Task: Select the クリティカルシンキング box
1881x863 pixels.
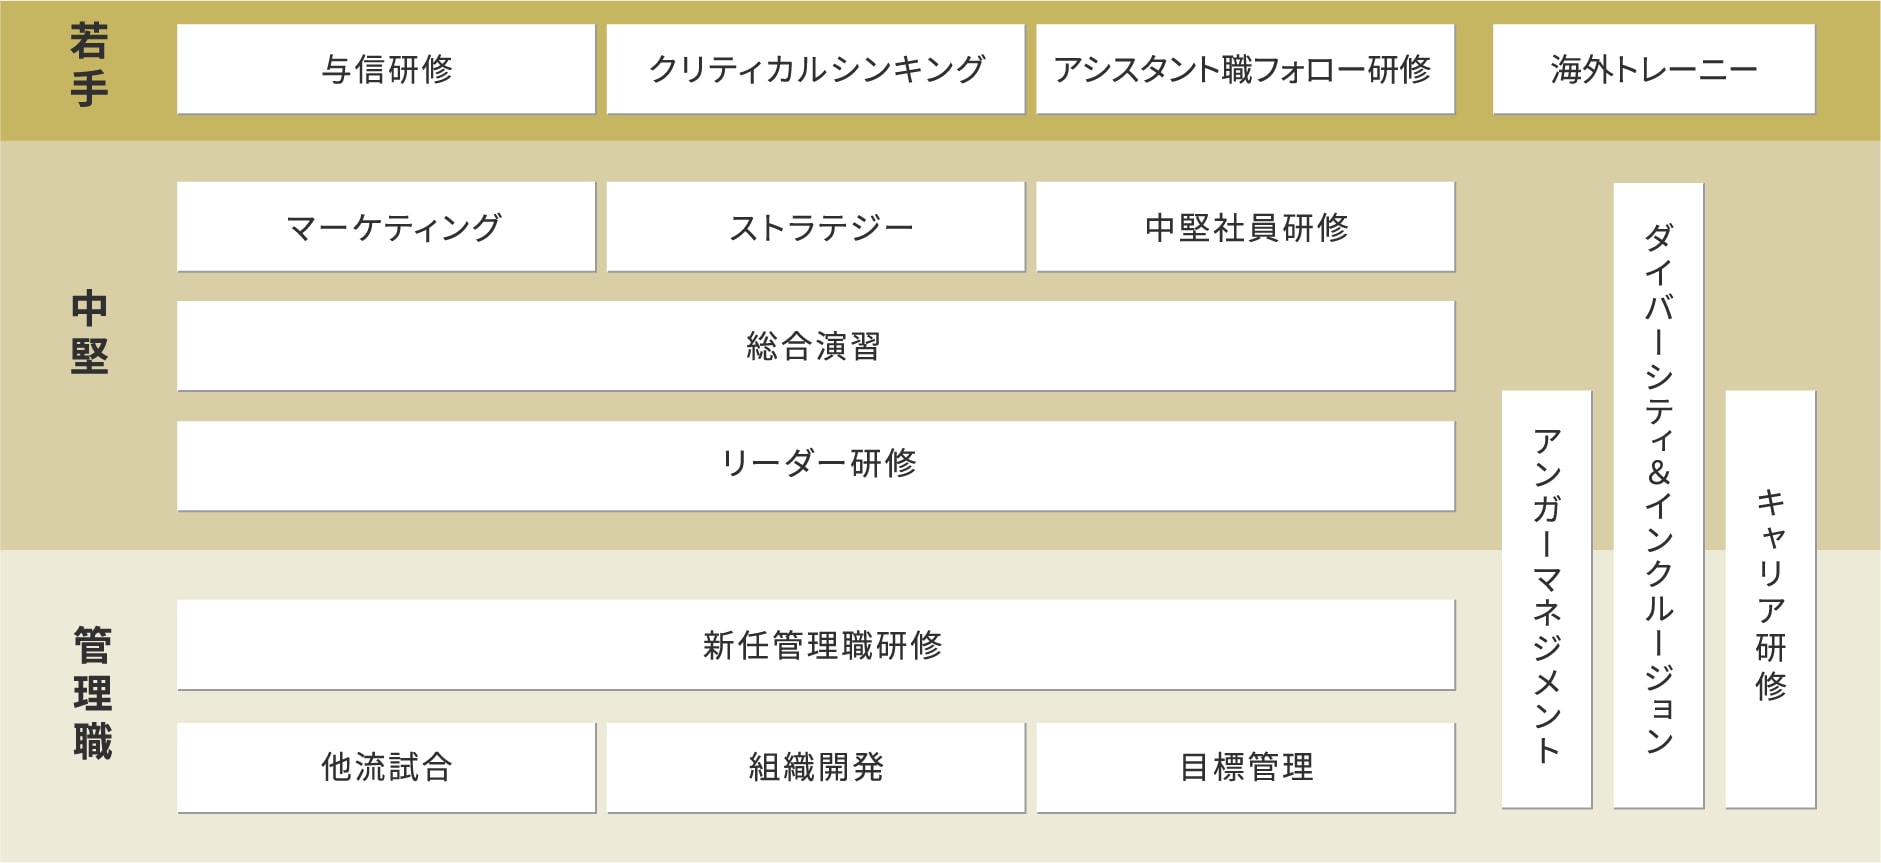Action: [x=815, y=69]
